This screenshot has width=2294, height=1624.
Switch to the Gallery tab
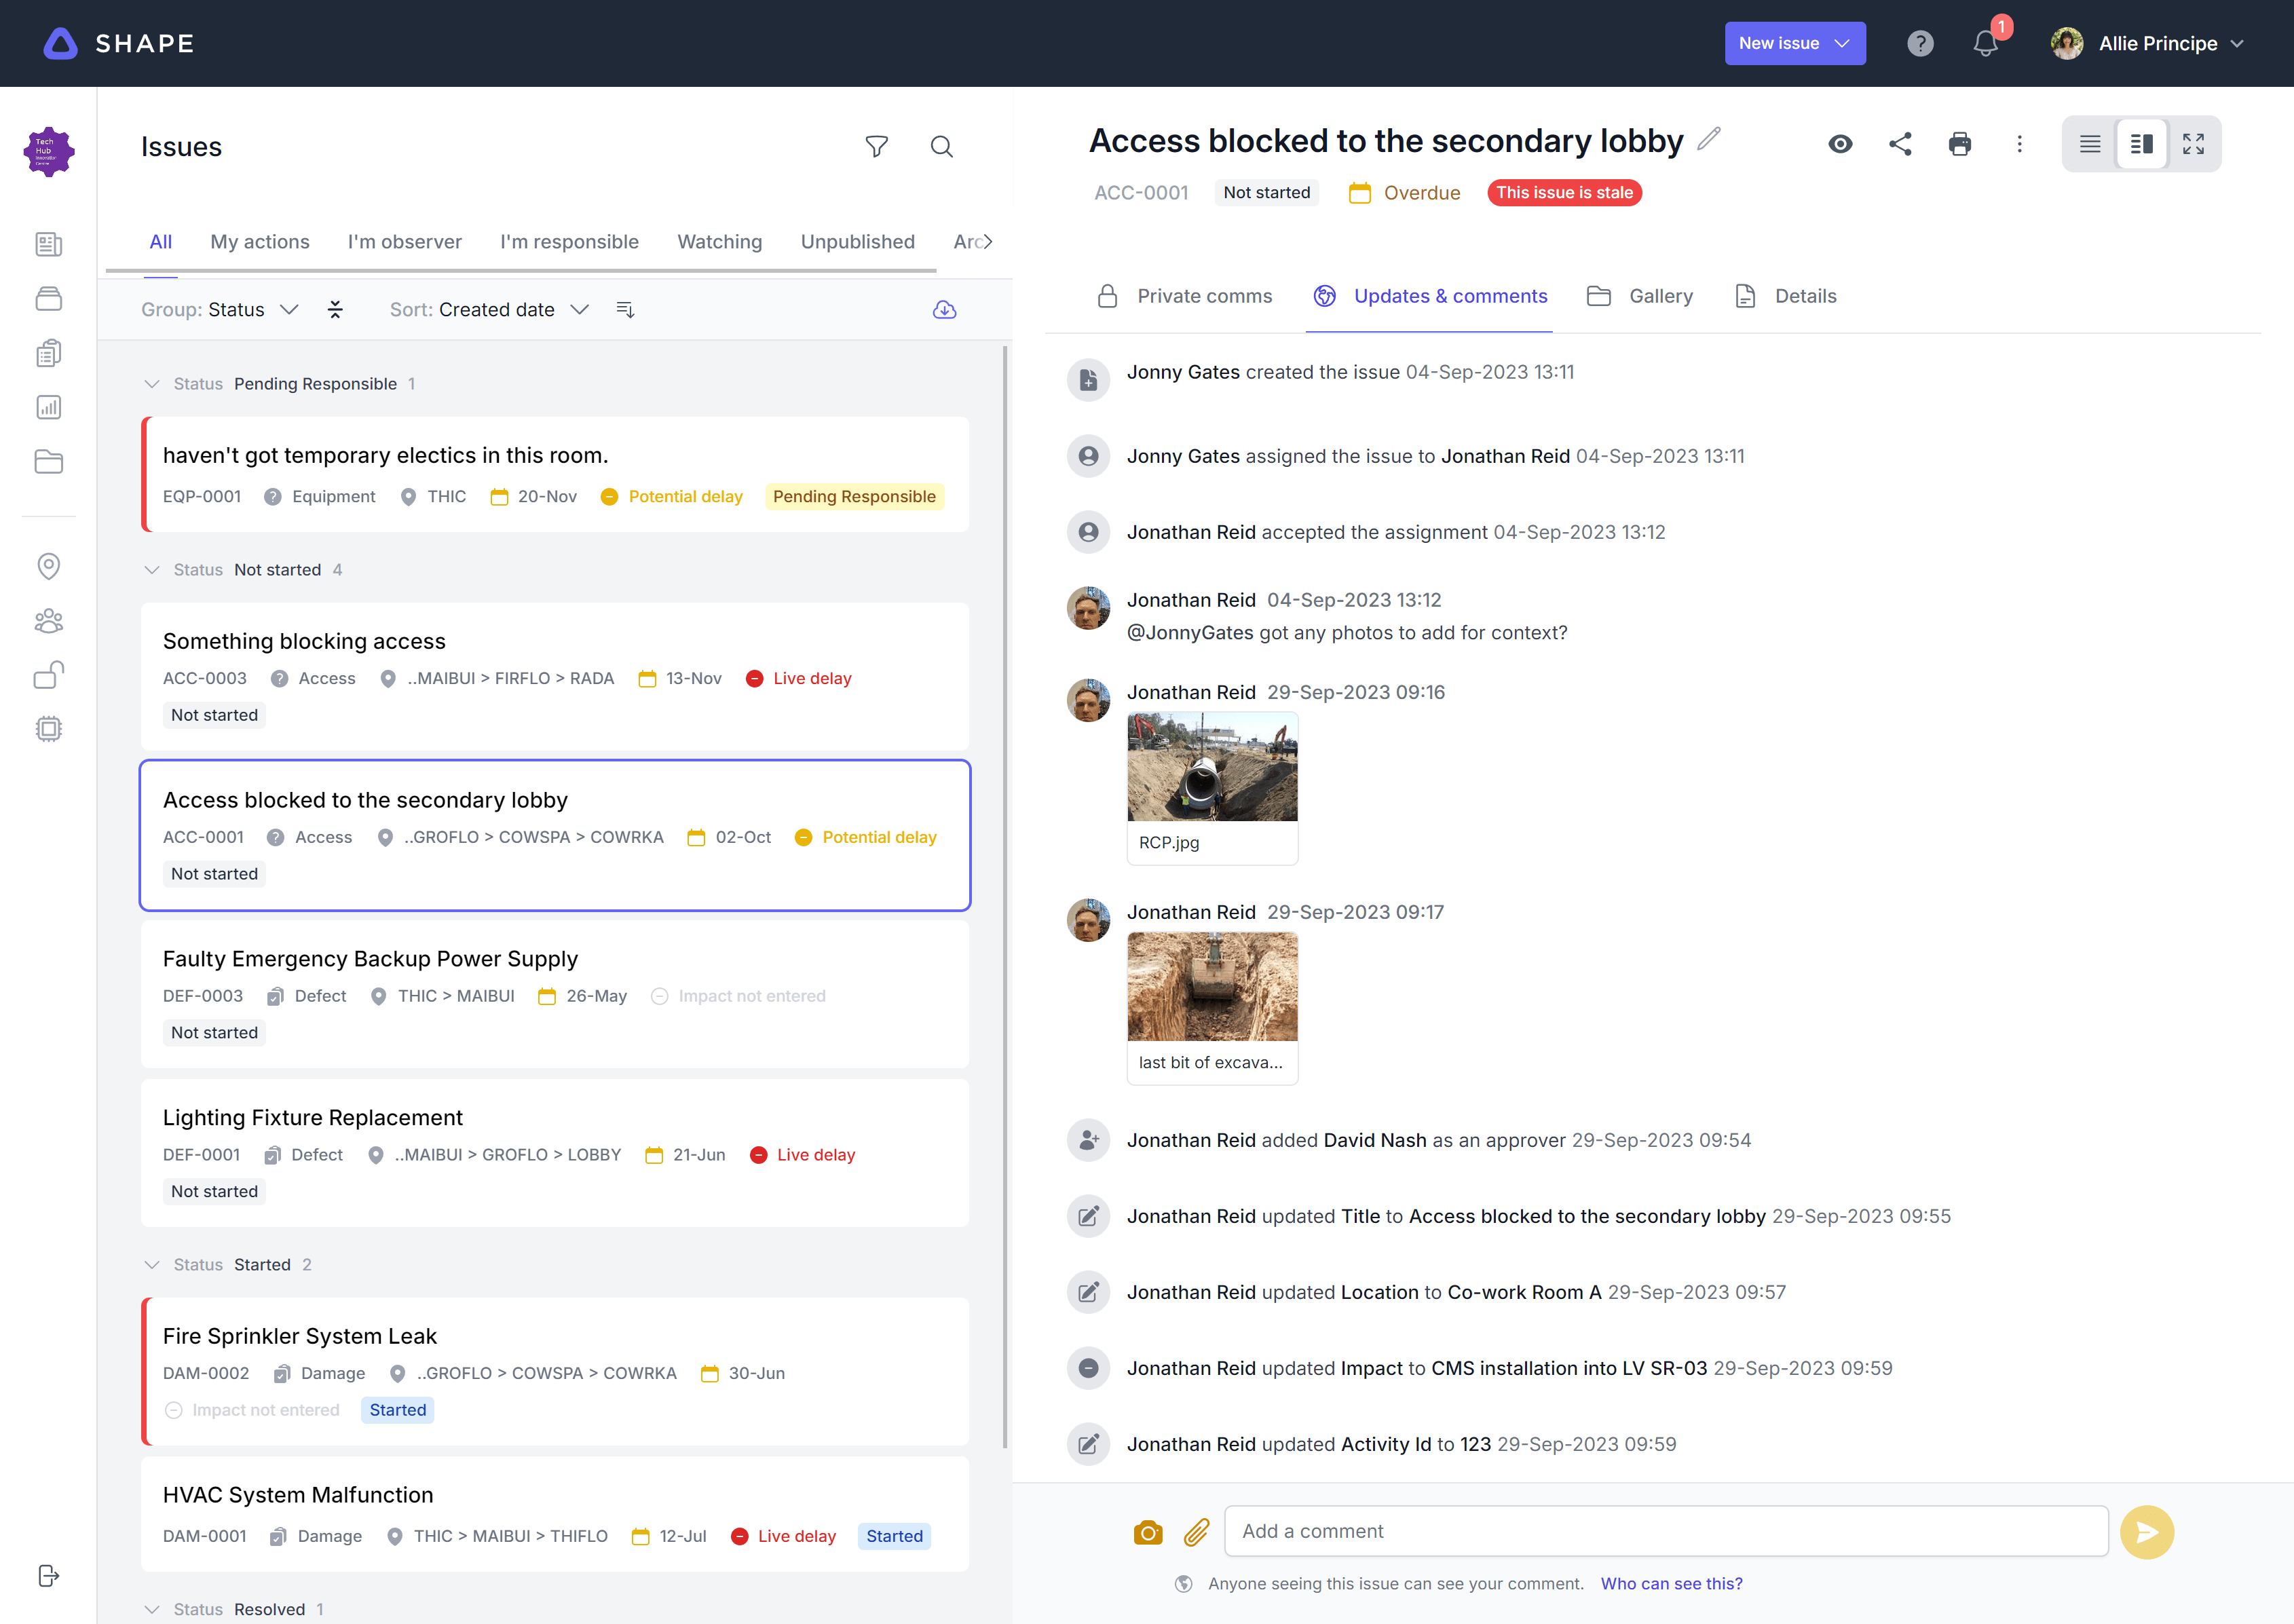click(x=1639, y=296)
